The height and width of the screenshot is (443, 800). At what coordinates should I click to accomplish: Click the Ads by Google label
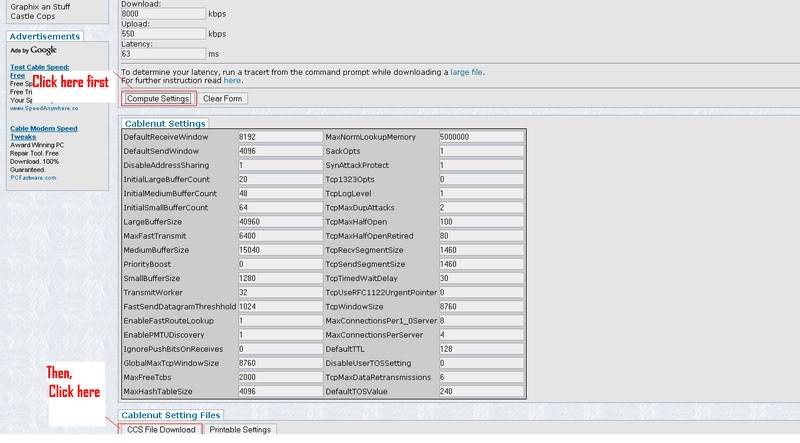(x=33, y=49)
